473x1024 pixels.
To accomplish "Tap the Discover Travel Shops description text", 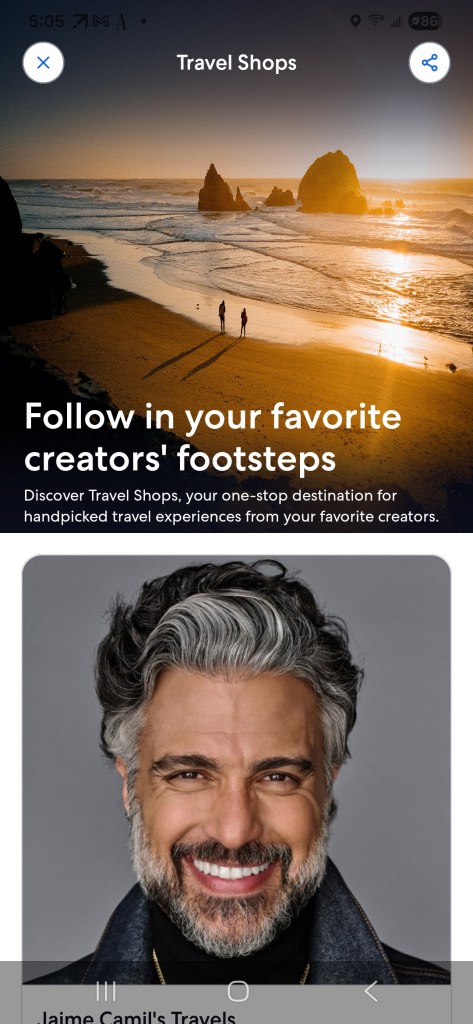I will 231,506.
